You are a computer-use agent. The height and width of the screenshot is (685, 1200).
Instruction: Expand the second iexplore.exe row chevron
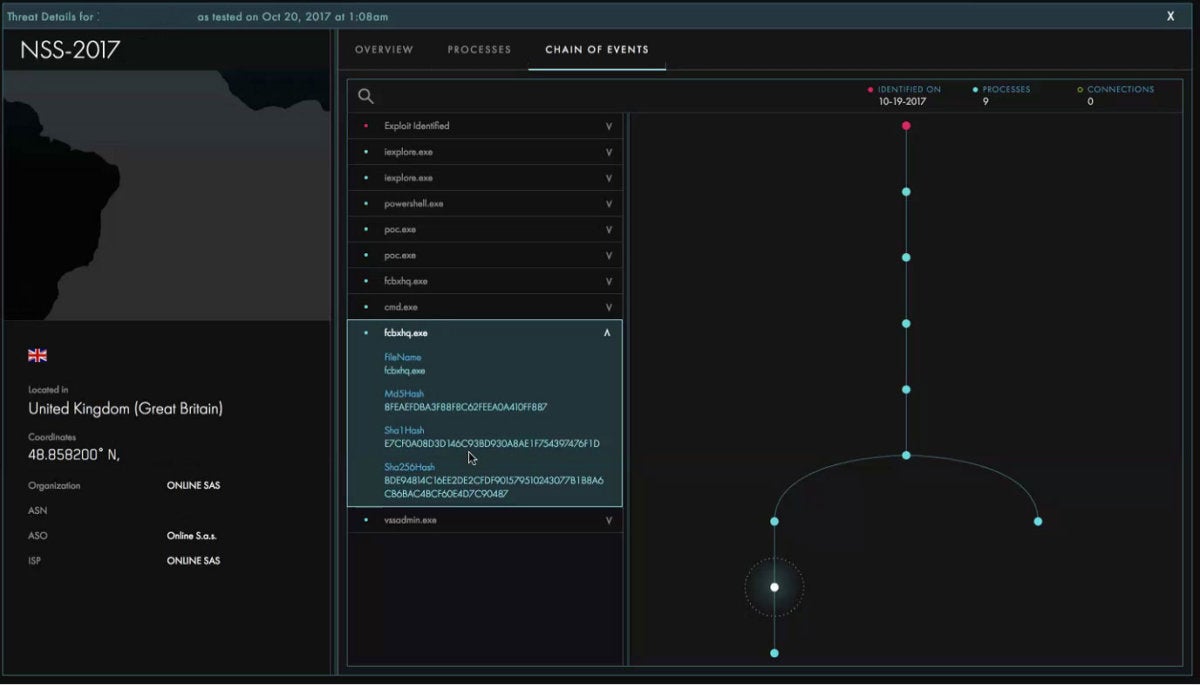[608, 178]
